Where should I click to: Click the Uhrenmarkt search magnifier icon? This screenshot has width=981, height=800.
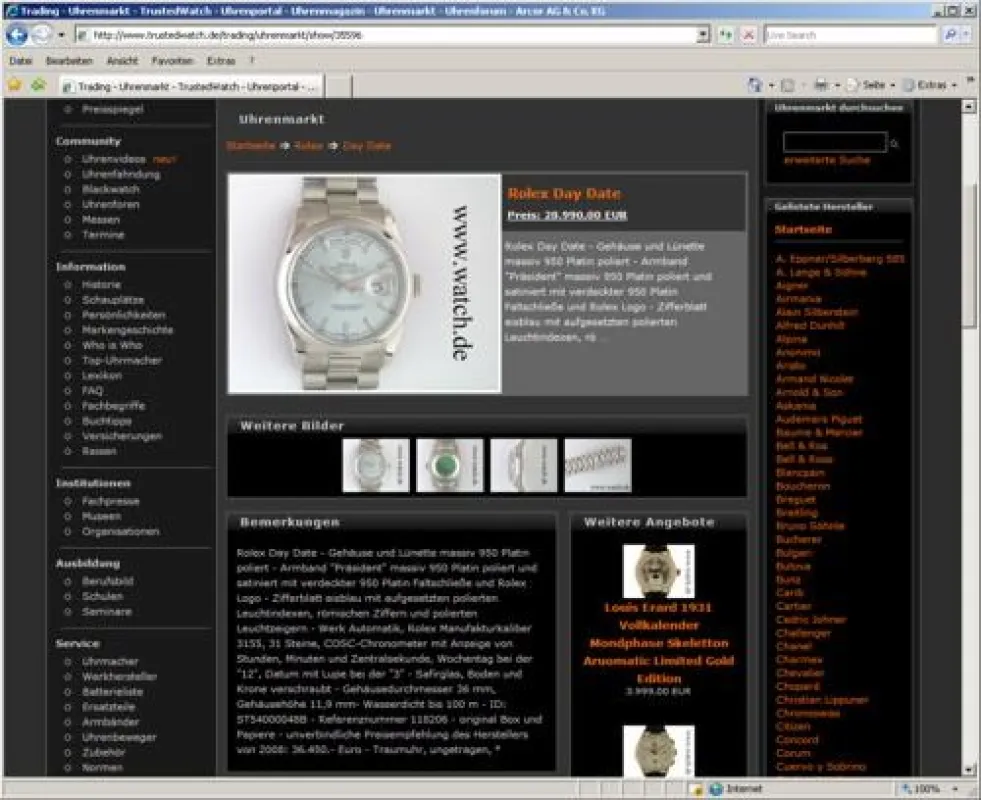pos(895,143)
